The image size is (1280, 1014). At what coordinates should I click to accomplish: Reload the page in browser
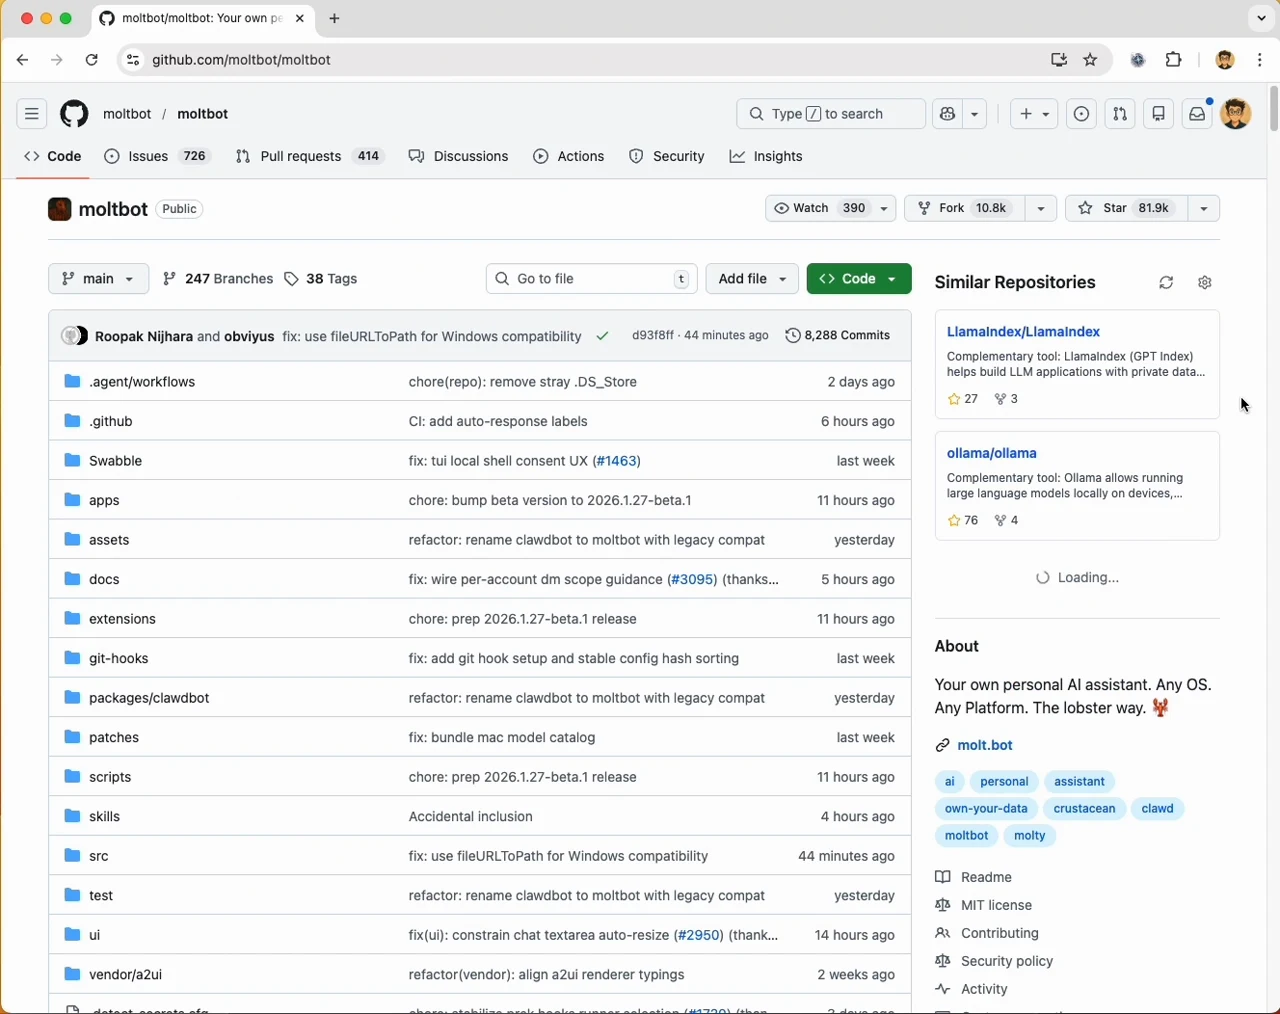pyautogui.click(x=92, y=60)
